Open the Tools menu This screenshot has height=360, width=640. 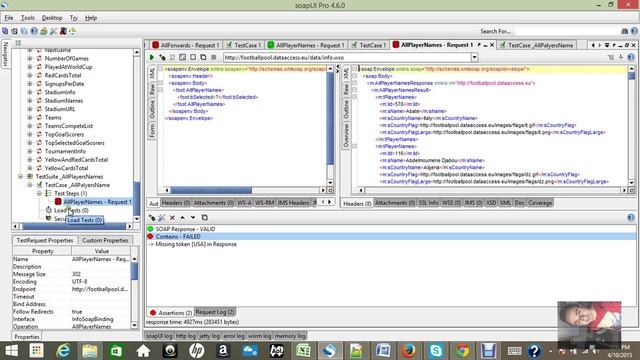[x=28, y=18]
